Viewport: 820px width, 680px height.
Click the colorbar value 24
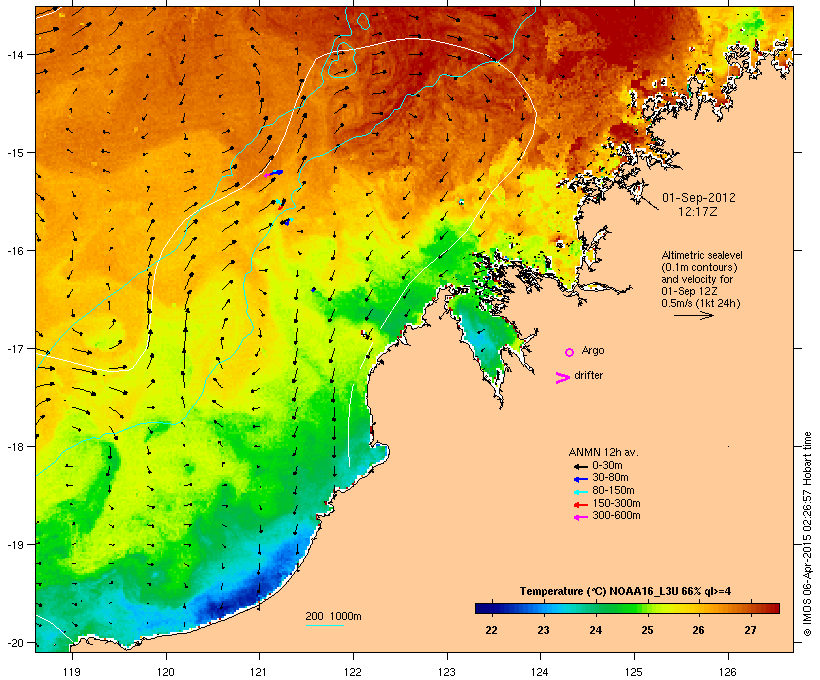point(596,630)
